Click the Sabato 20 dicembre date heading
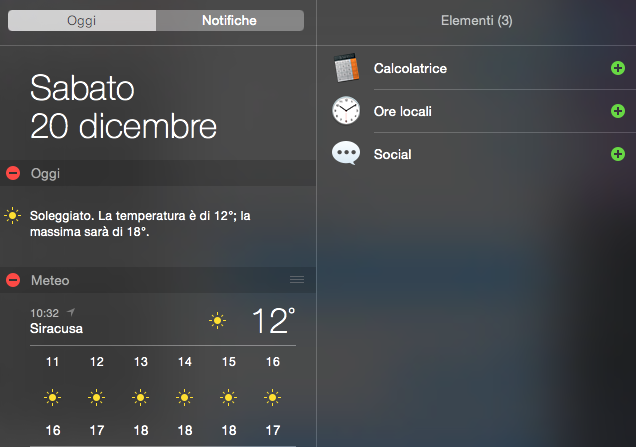The width and height of the screenshot is (636, 447). pos(123,107)
